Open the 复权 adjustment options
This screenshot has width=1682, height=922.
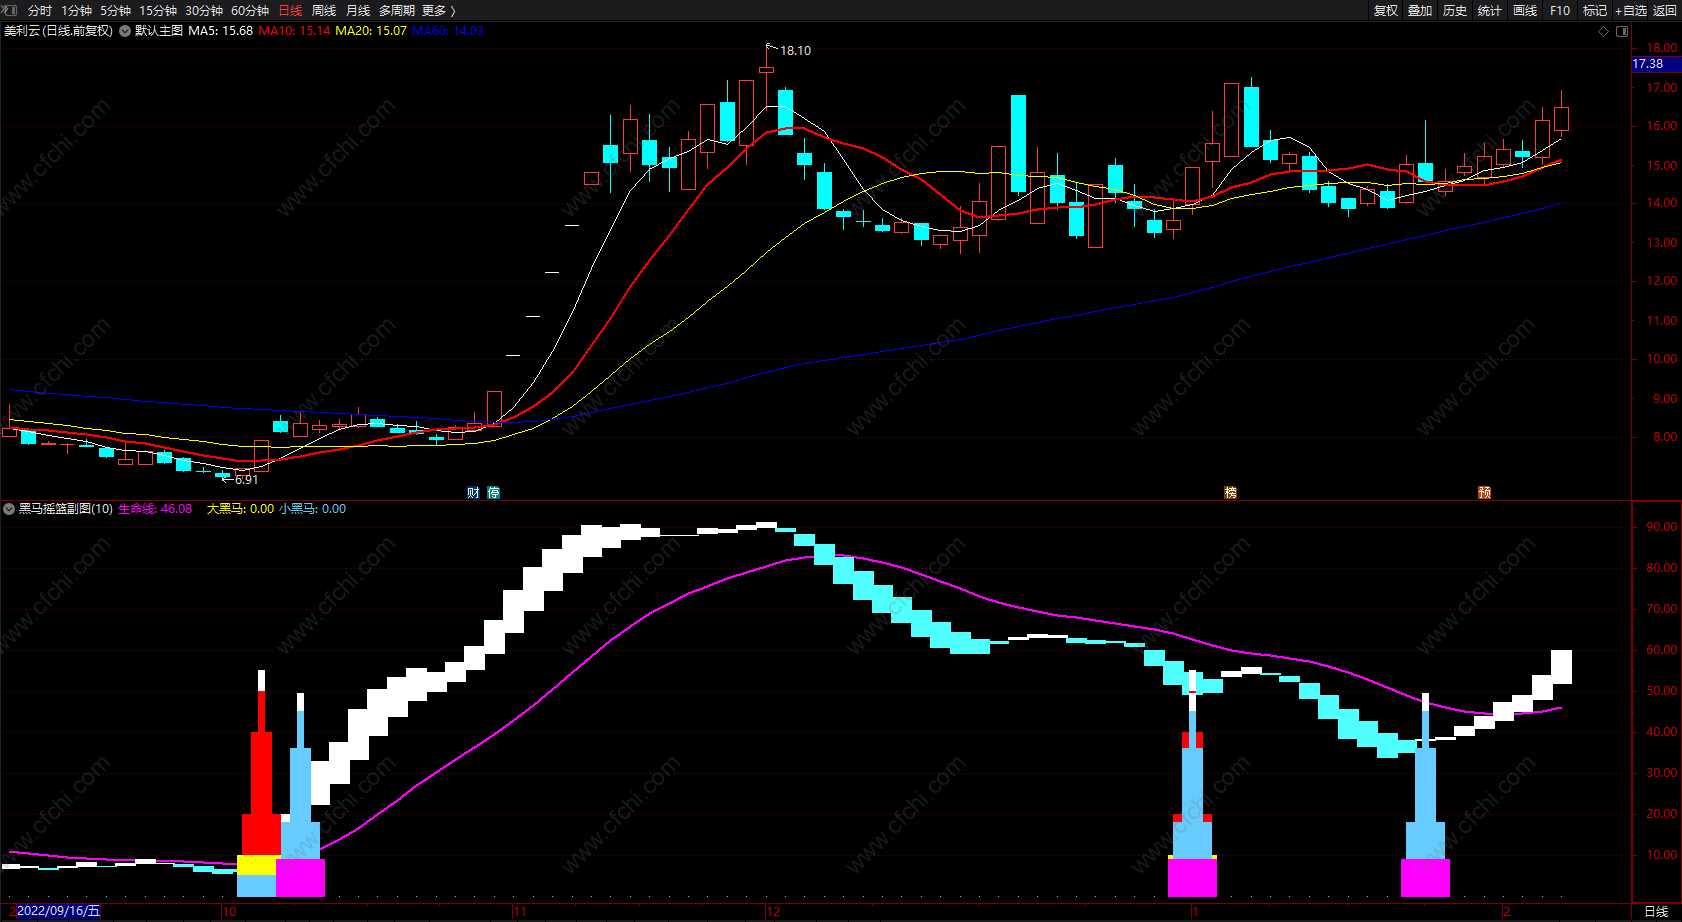click(1386, 11)
